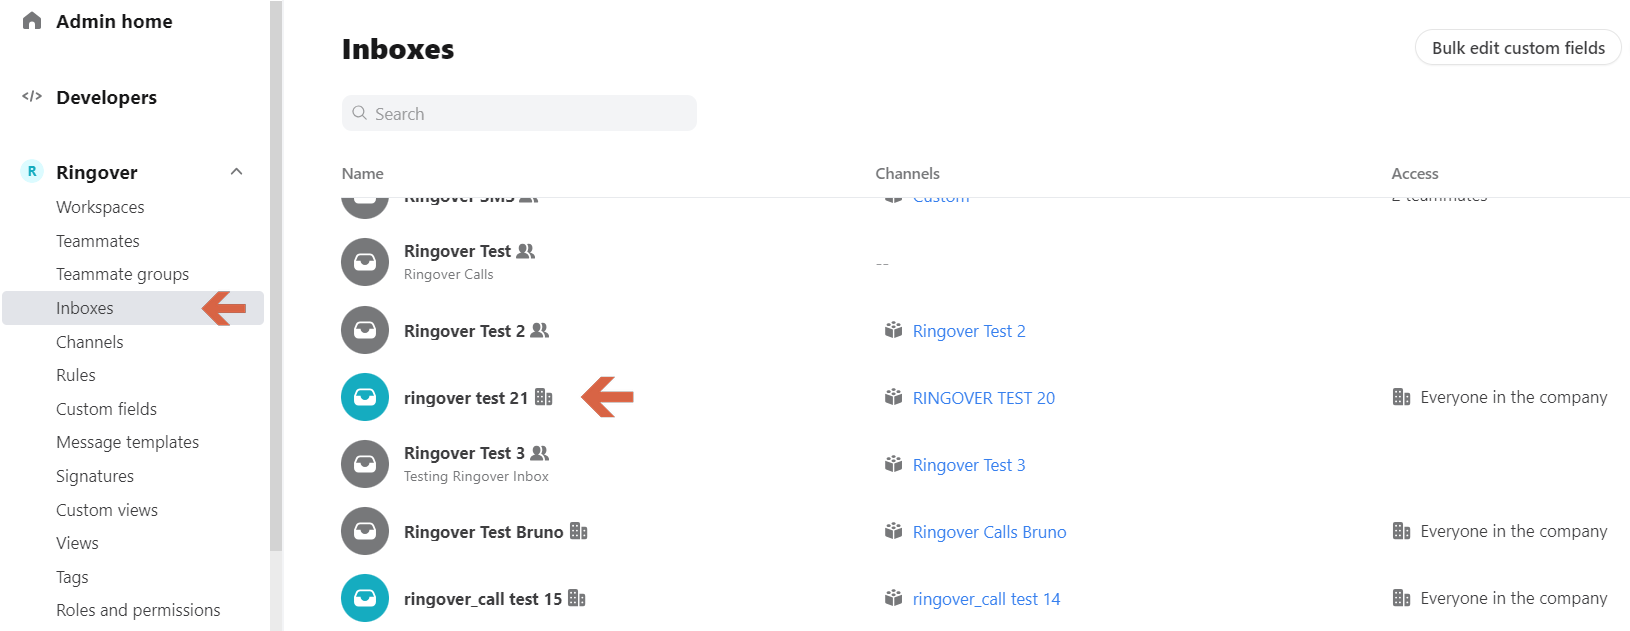Open Message templates settings

pos(128,442)
